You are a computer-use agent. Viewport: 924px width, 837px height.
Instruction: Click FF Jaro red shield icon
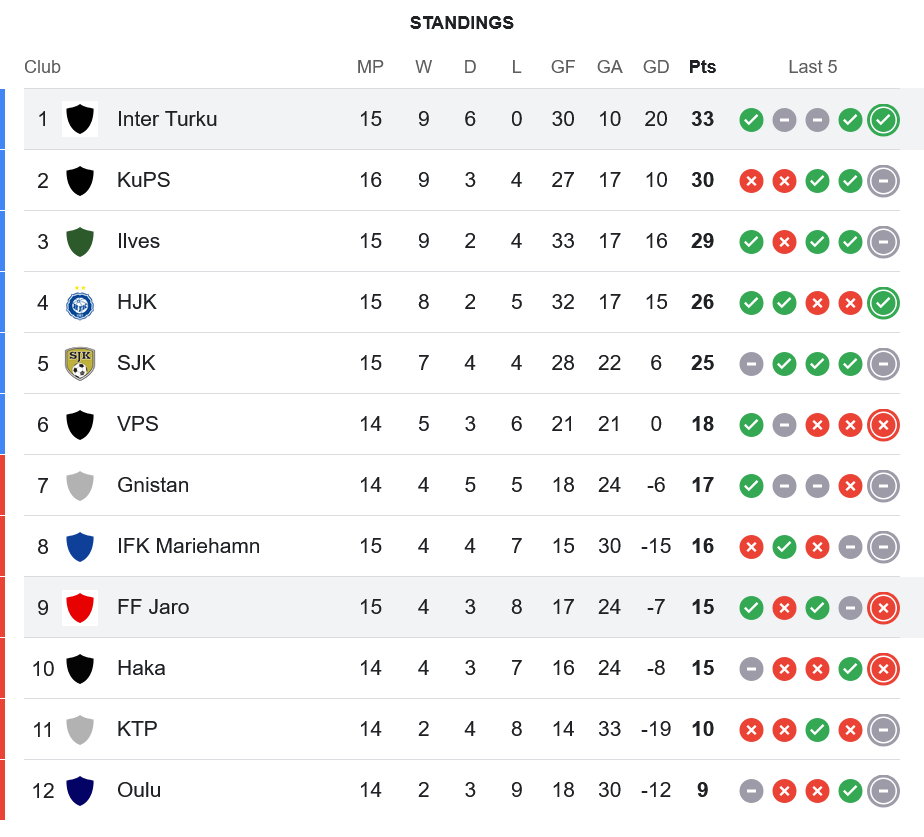pyautogui.click(x=80, y=607)
